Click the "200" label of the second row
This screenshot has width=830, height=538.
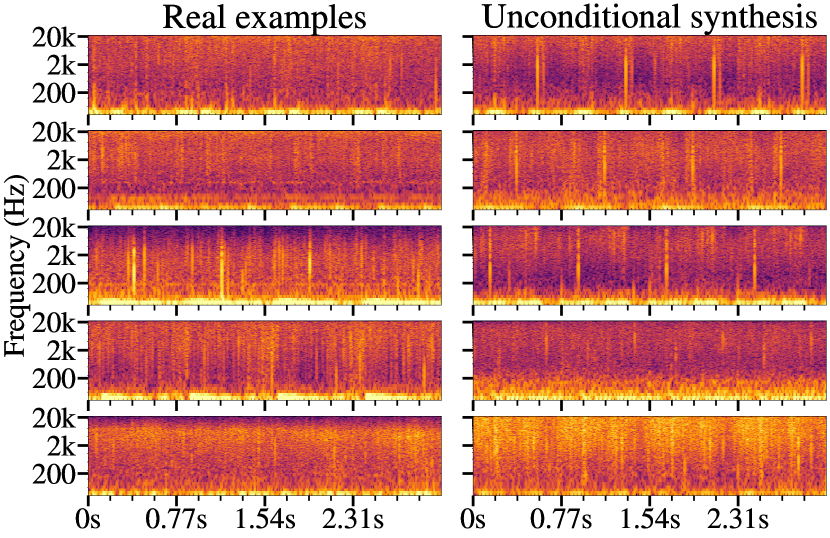(x=55, y=189)
